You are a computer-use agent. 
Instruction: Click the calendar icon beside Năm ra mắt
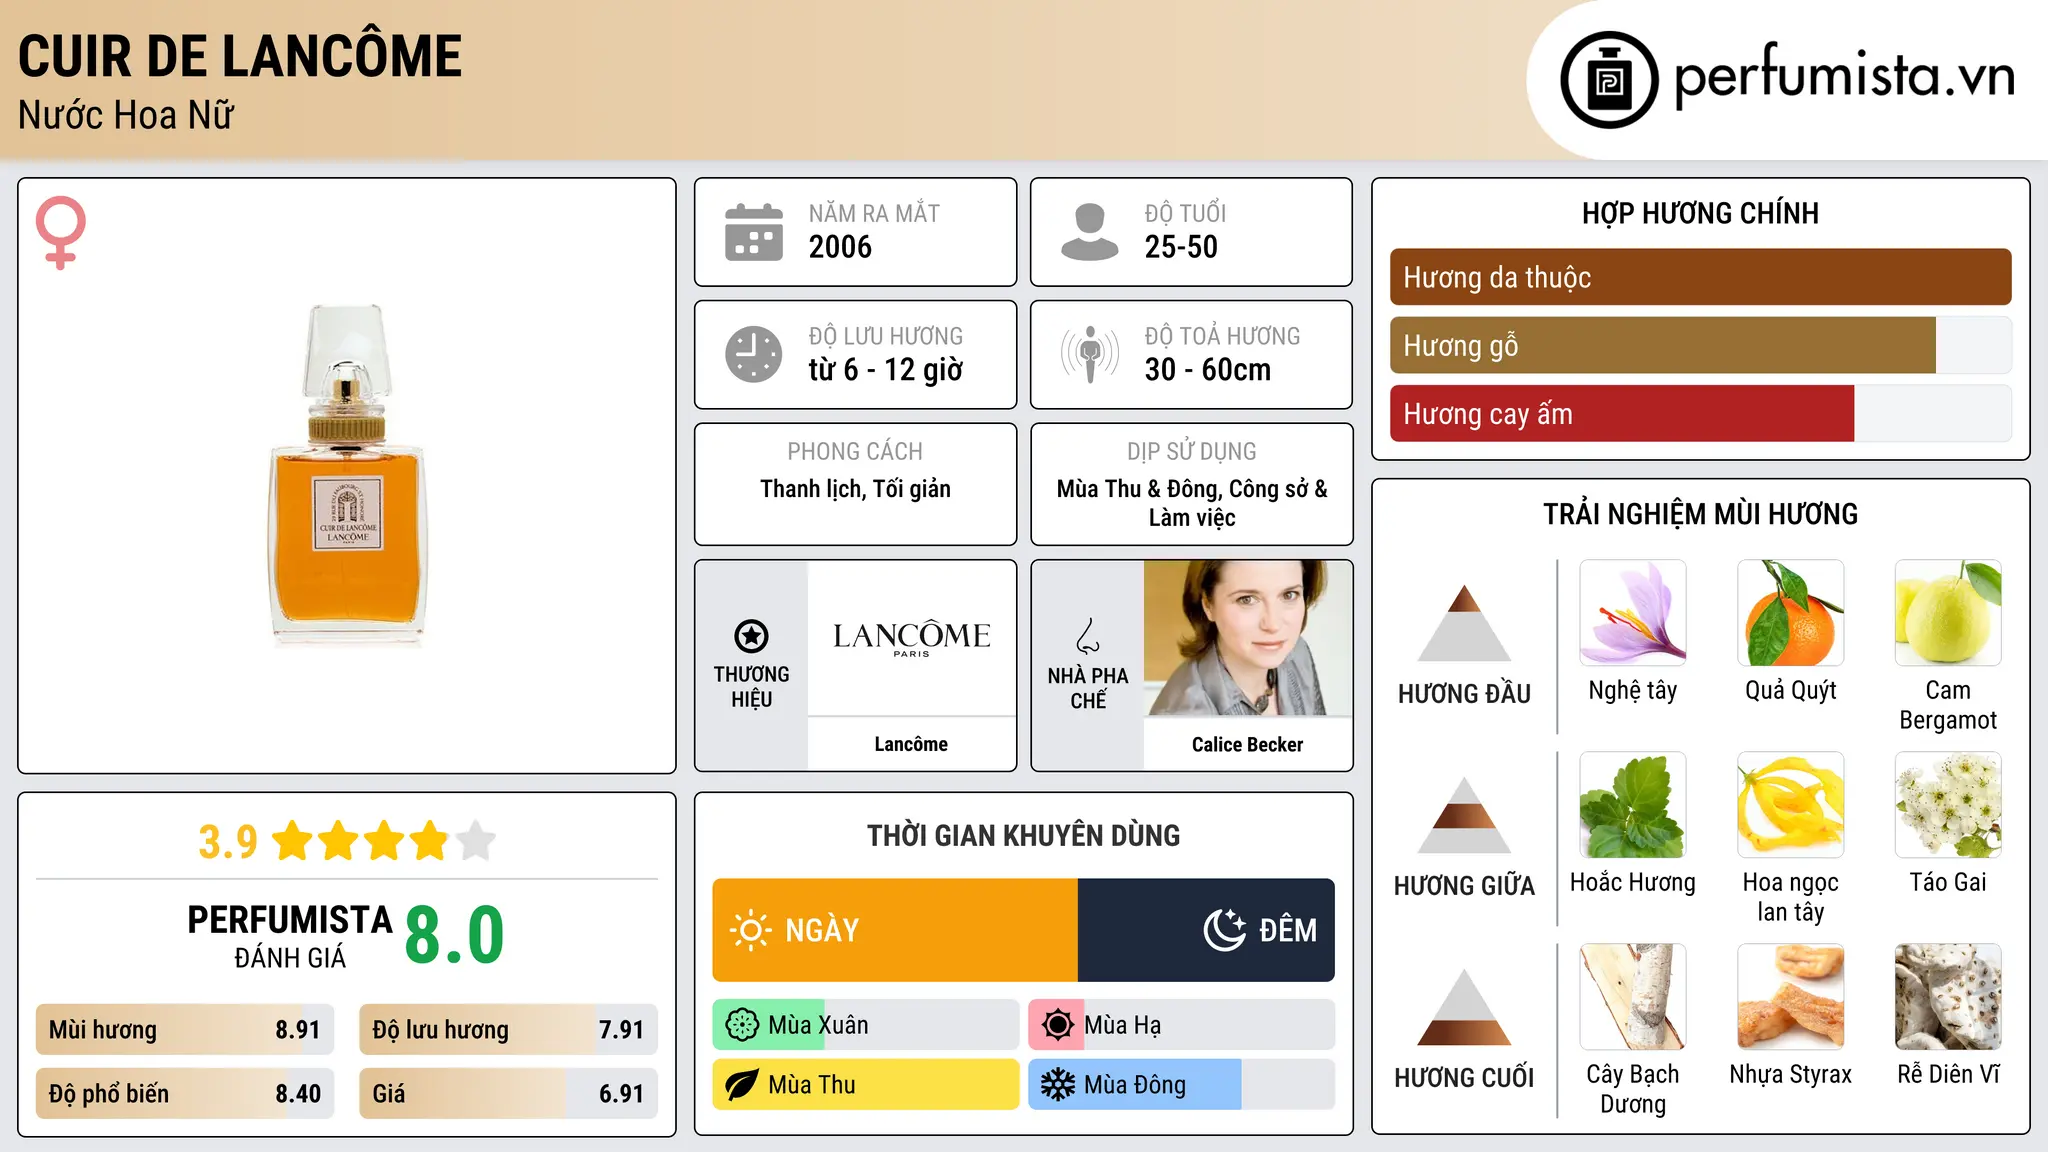[754, 232]
